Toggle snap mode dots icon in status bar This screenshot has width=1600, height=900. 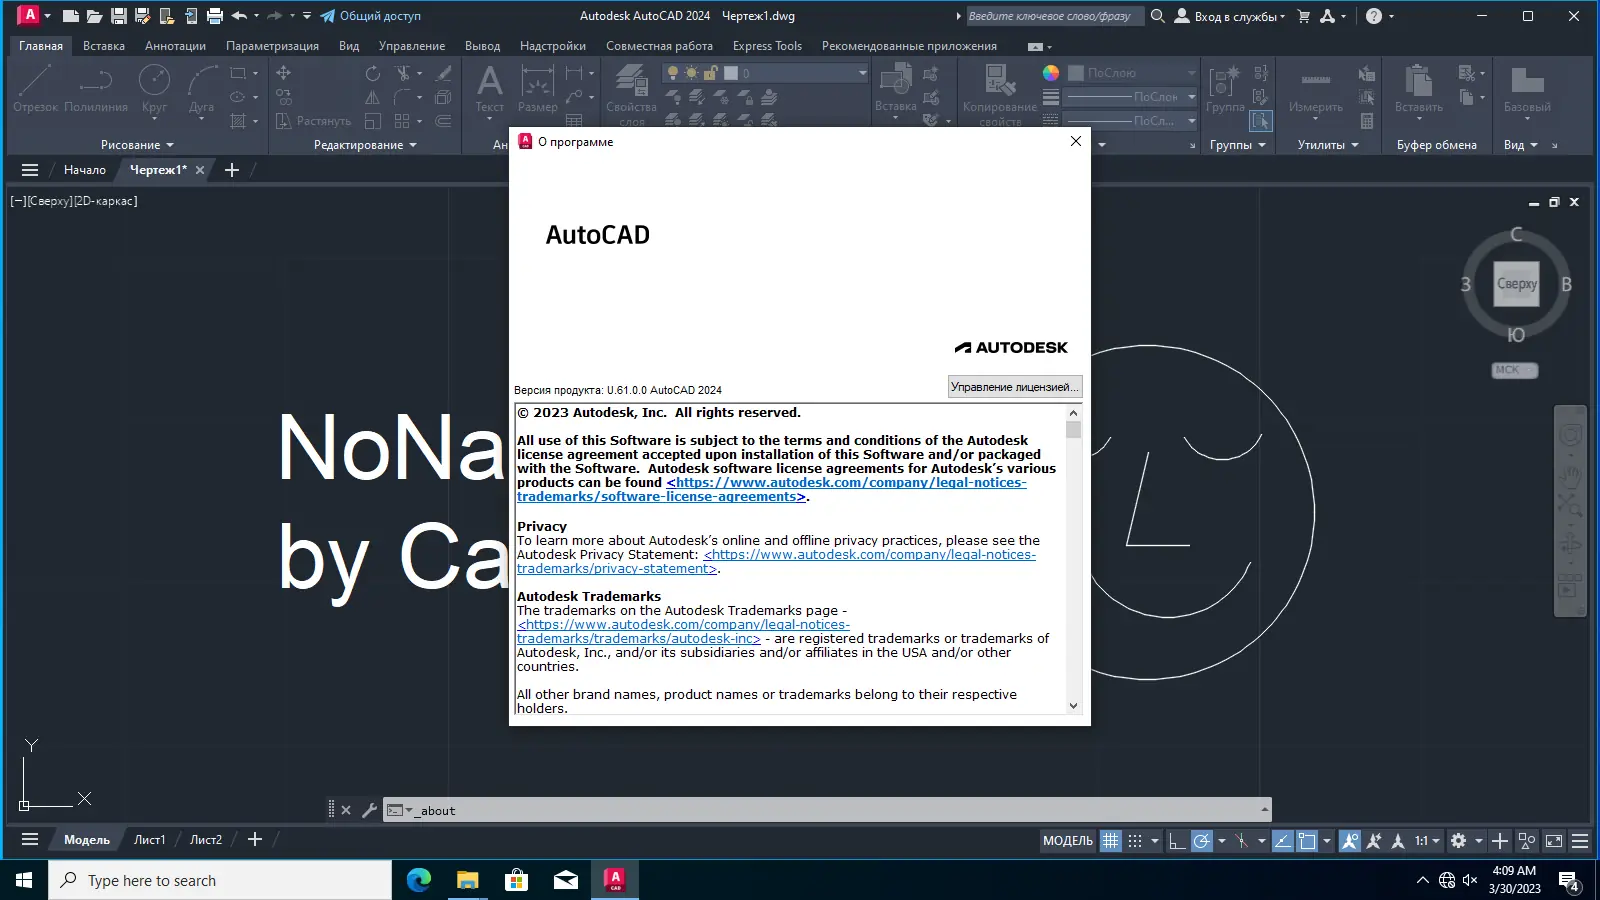[1135, 841]
